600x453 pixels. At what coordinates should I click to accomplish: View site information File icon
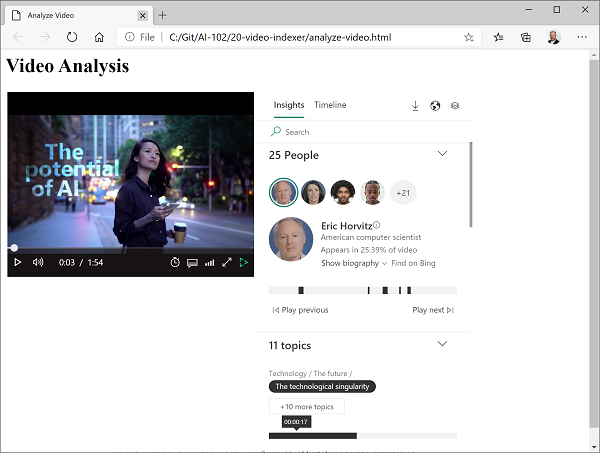tap(140, 37)
